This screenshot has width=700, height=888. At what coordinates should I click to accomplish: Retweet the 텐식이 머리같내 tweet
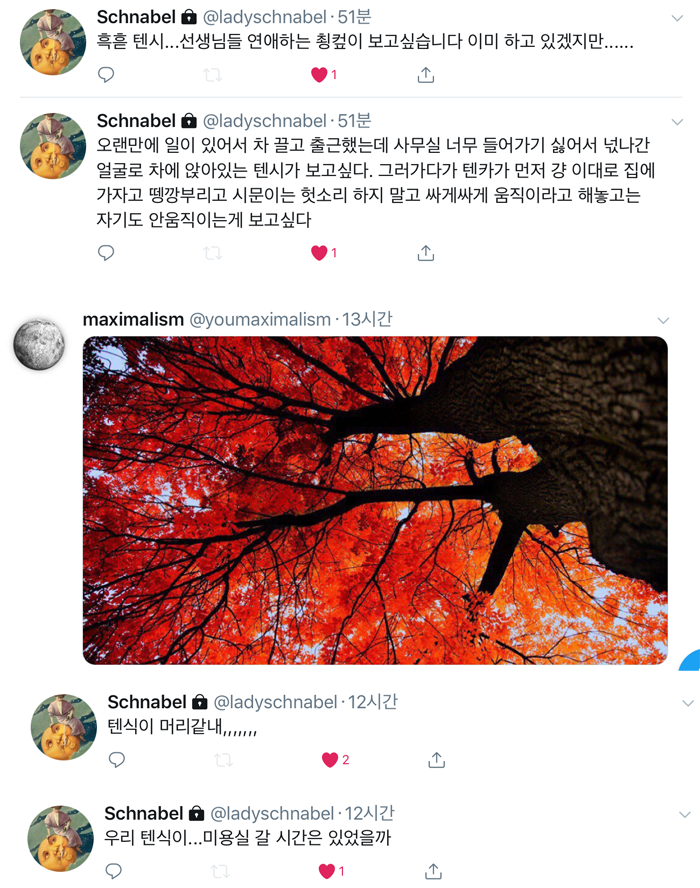223,759
